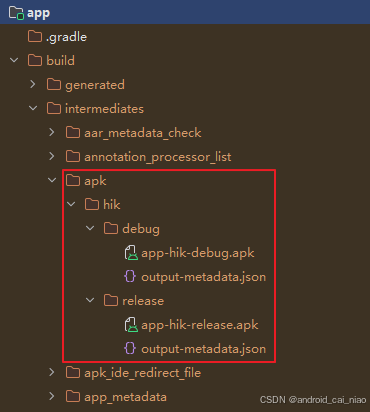The width and height of the screenshot is (370, 412).
Task: Click the apk folder icon
Action: pyautogui.click(x=73, y=181)
